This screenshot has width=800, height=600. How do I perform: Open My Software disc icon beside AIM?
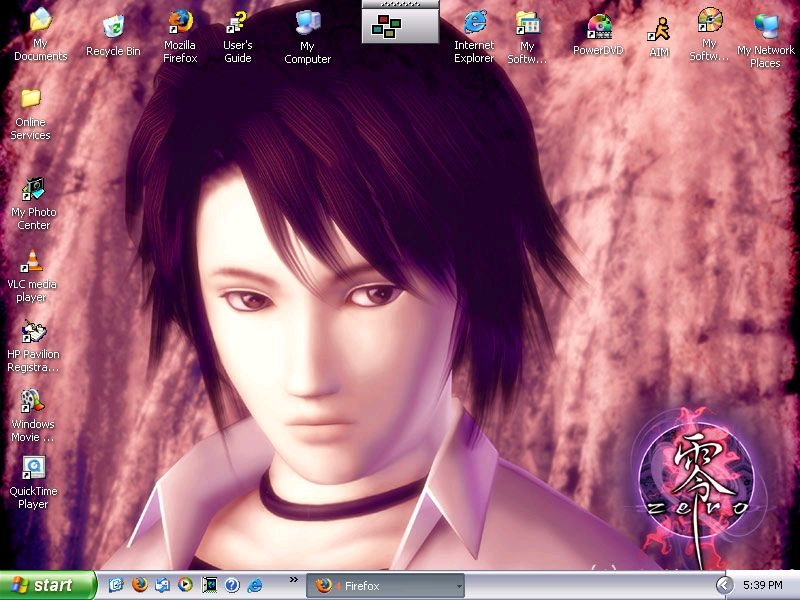point(709,35)
